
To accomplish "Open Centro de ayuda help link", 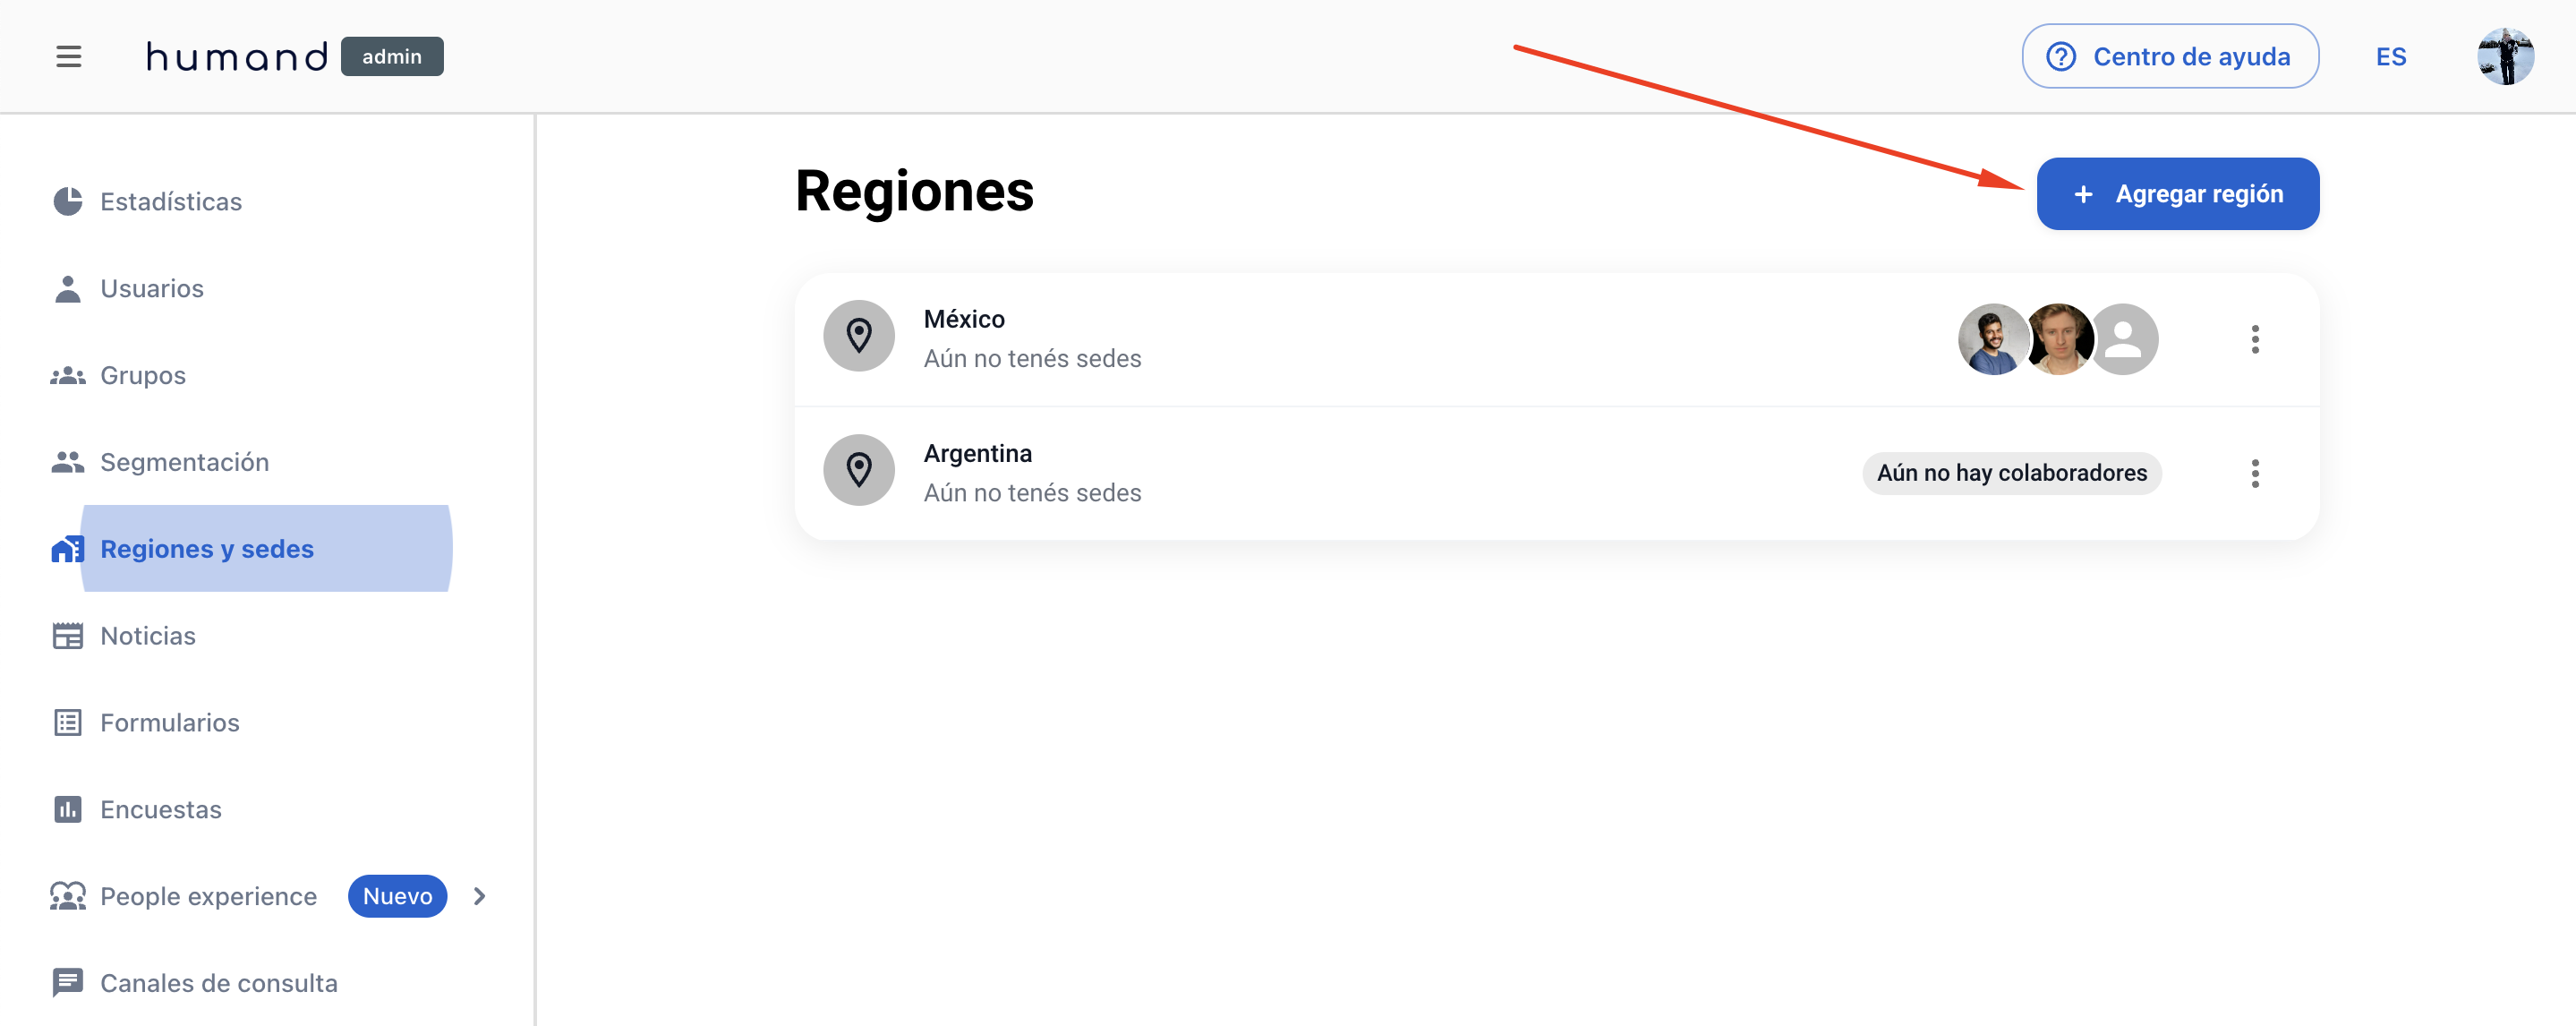I will tap(2169, 57).
